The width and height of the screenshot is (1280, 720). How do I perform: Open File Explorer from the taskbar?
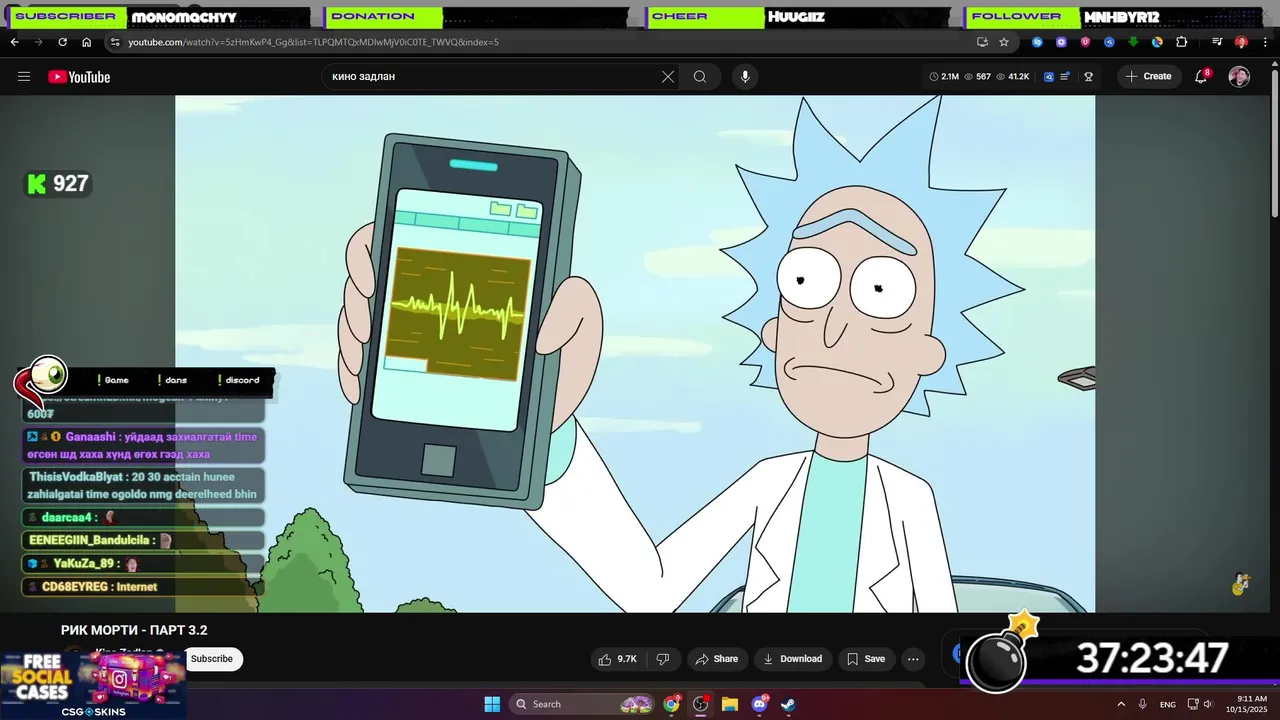[730, 704]
